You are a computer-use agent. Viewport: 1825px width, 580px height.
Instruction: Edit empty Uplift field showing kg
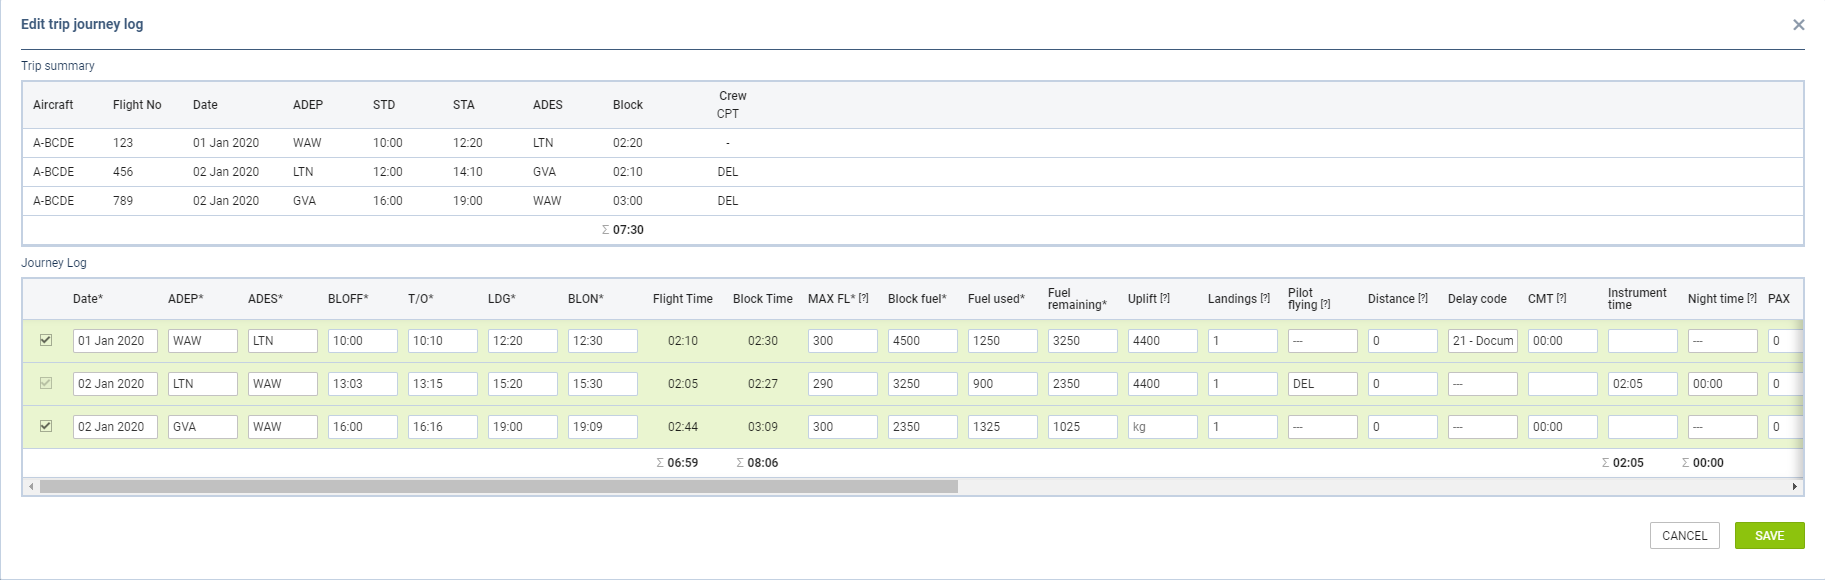click(1162, 427)
